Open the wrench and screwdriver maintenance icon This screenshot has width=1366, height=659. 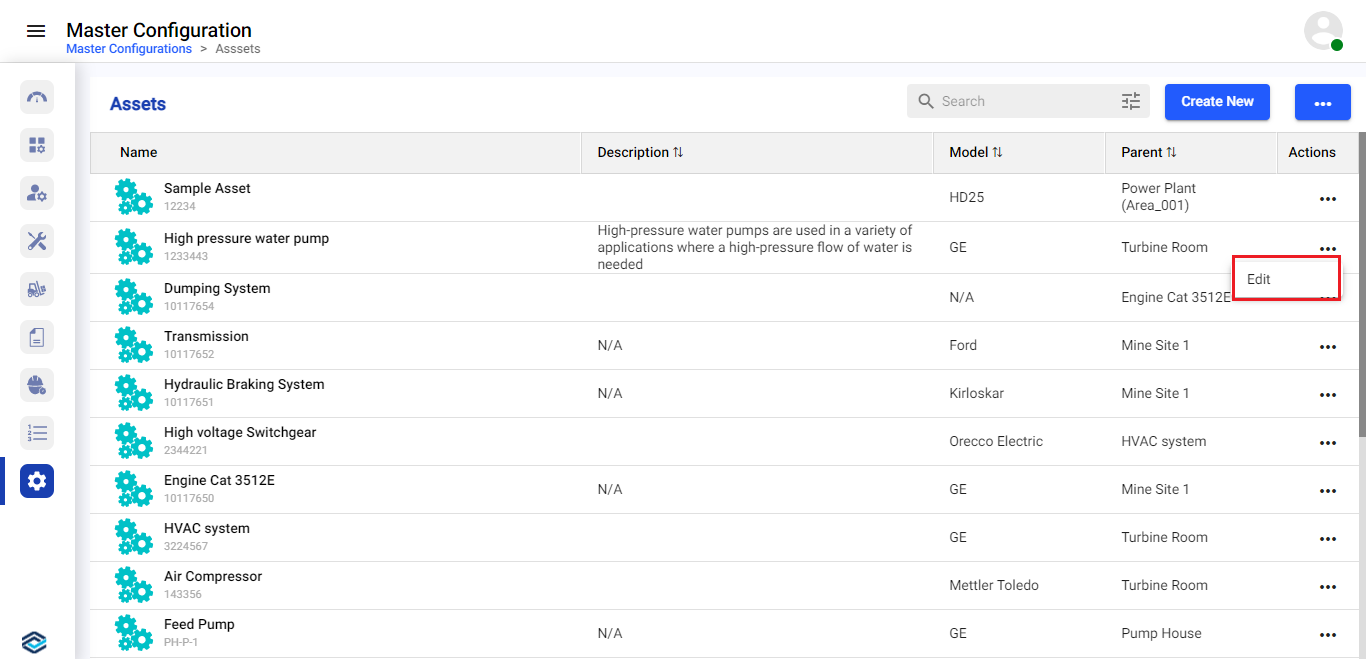(37, 241)
